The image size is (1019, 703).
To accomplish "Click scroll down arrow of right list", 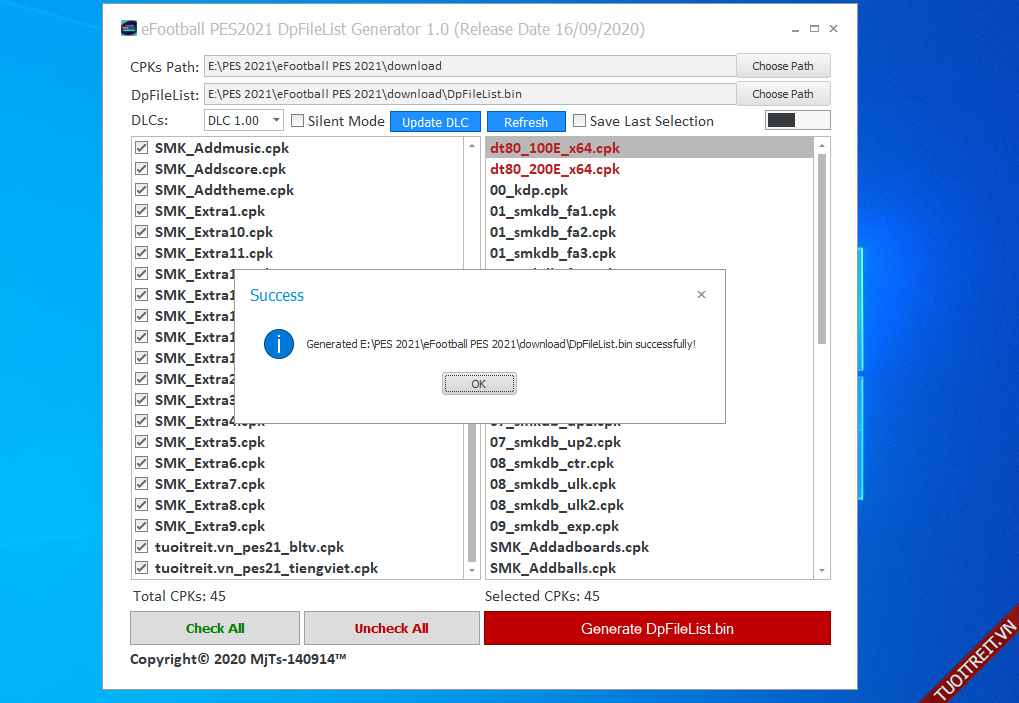I will coord(822,570).
